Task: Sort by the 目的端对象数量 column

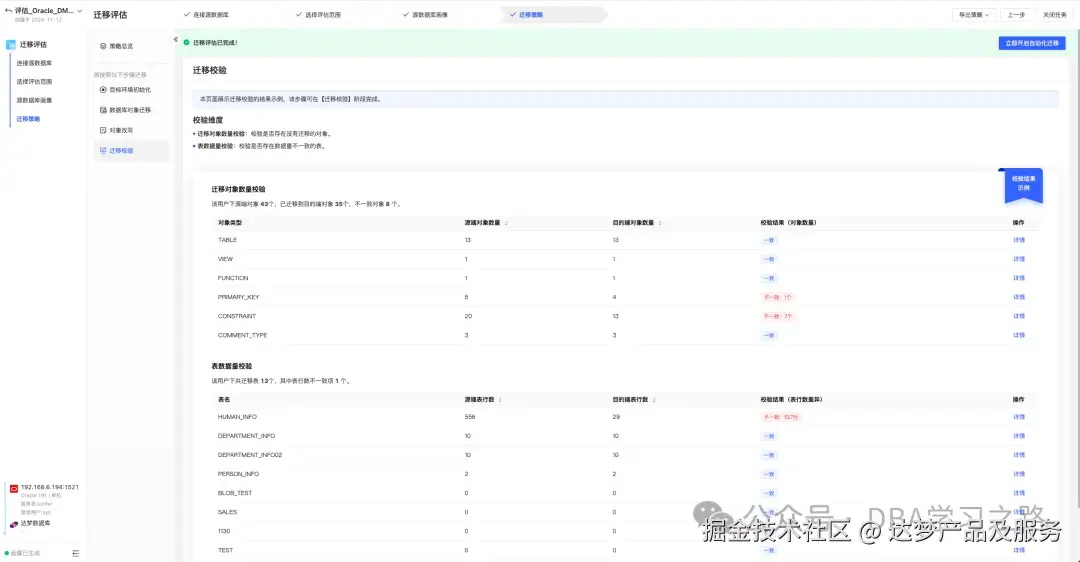Action: pos(660,223)
